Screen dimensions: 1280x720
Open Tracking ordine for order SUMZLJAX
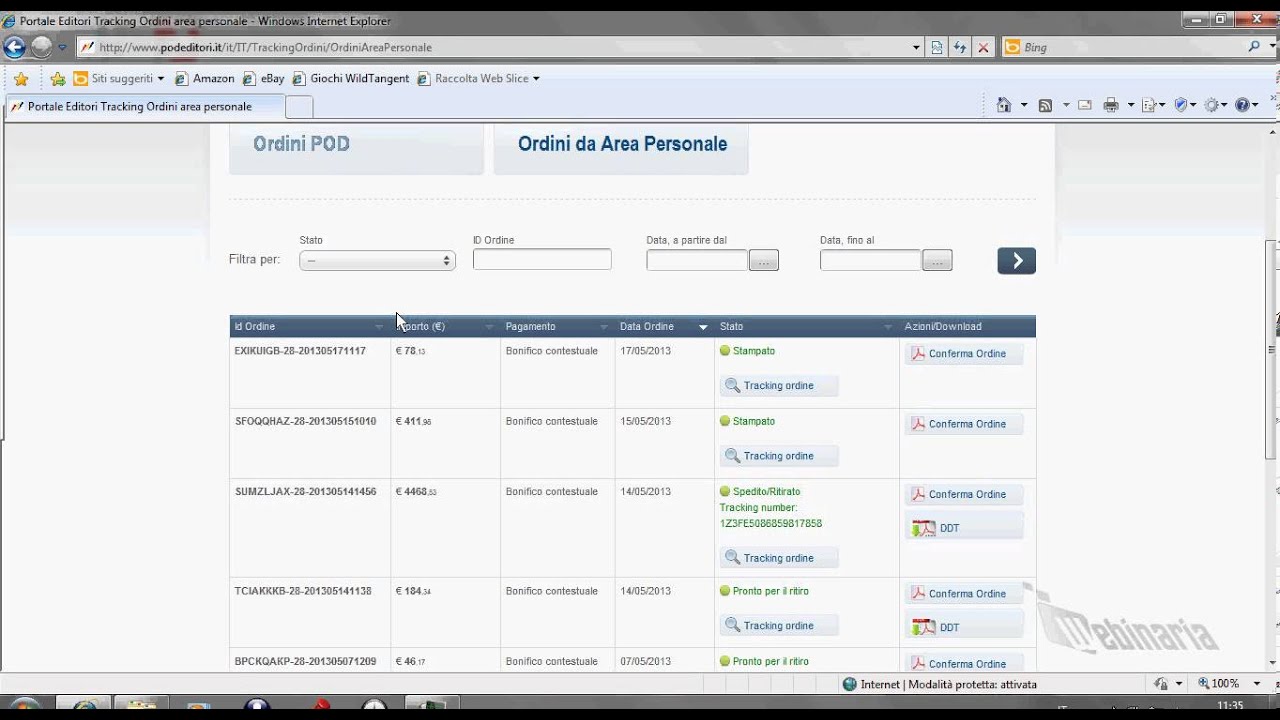pos(779,558)
